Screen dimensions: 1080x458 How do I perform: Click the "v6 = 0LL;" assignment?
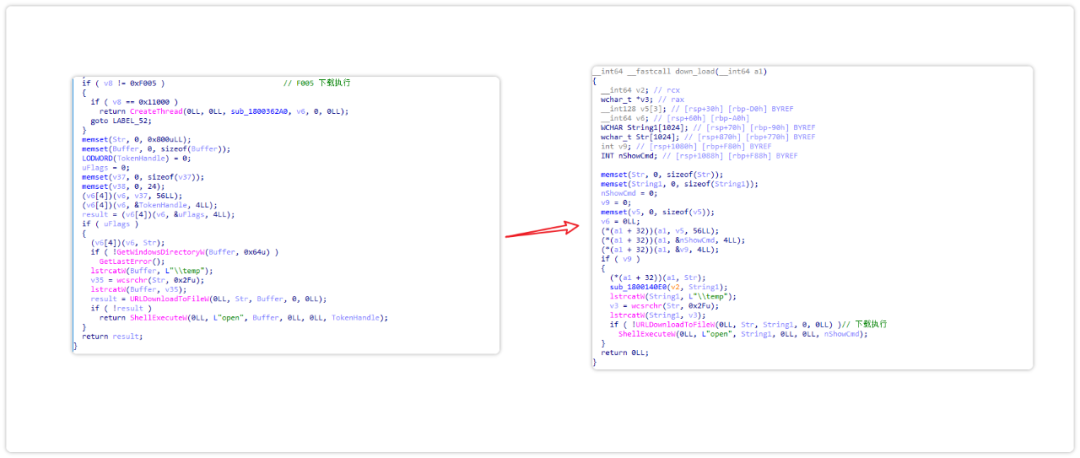click(x=620, y=222)
